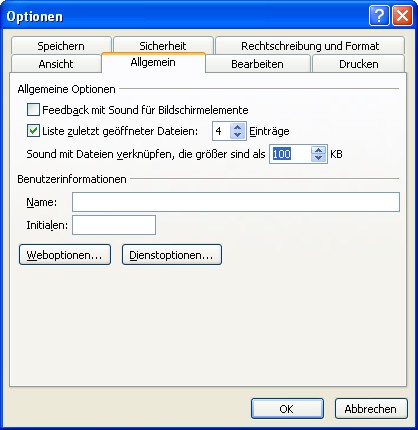This screenshot has height=430, width=418.
Task: Increase recently opened files entries count
Action: click(237, 127)
